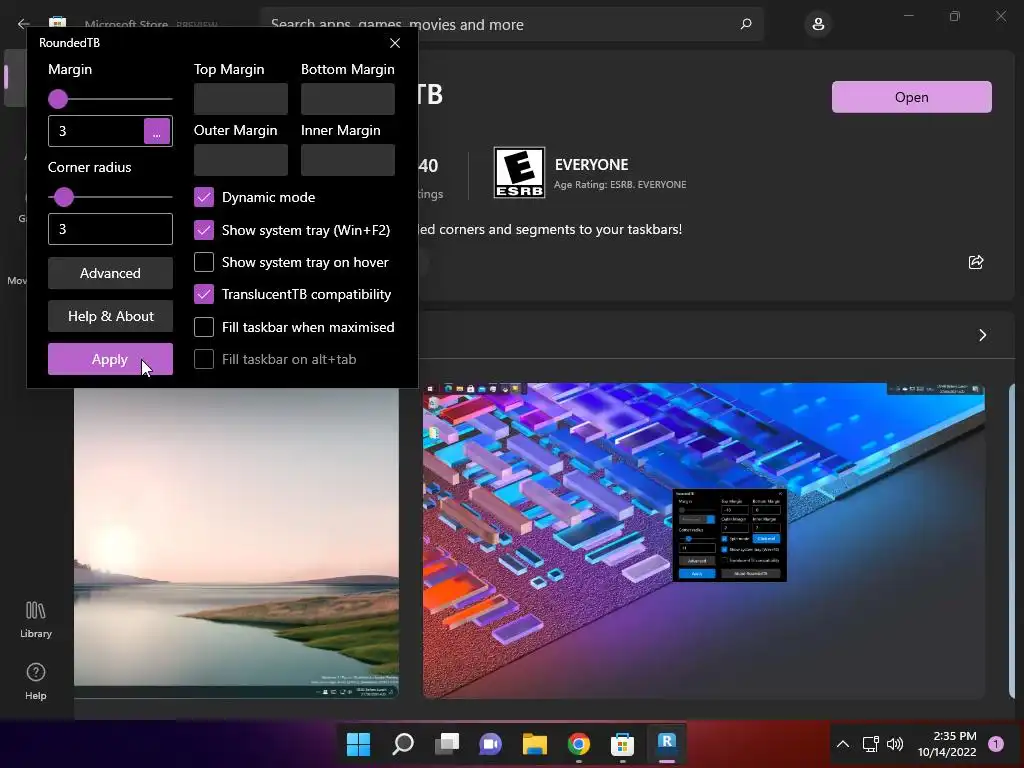Screen dimensions: 1024x768
Task: Maximize the Microsoft Store window
Action: (x=955, y=16)
